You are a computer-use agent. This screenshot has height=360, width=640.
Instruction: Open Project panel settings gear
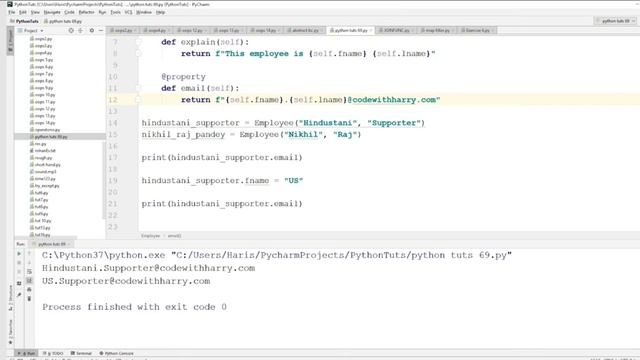pos(92,31)
